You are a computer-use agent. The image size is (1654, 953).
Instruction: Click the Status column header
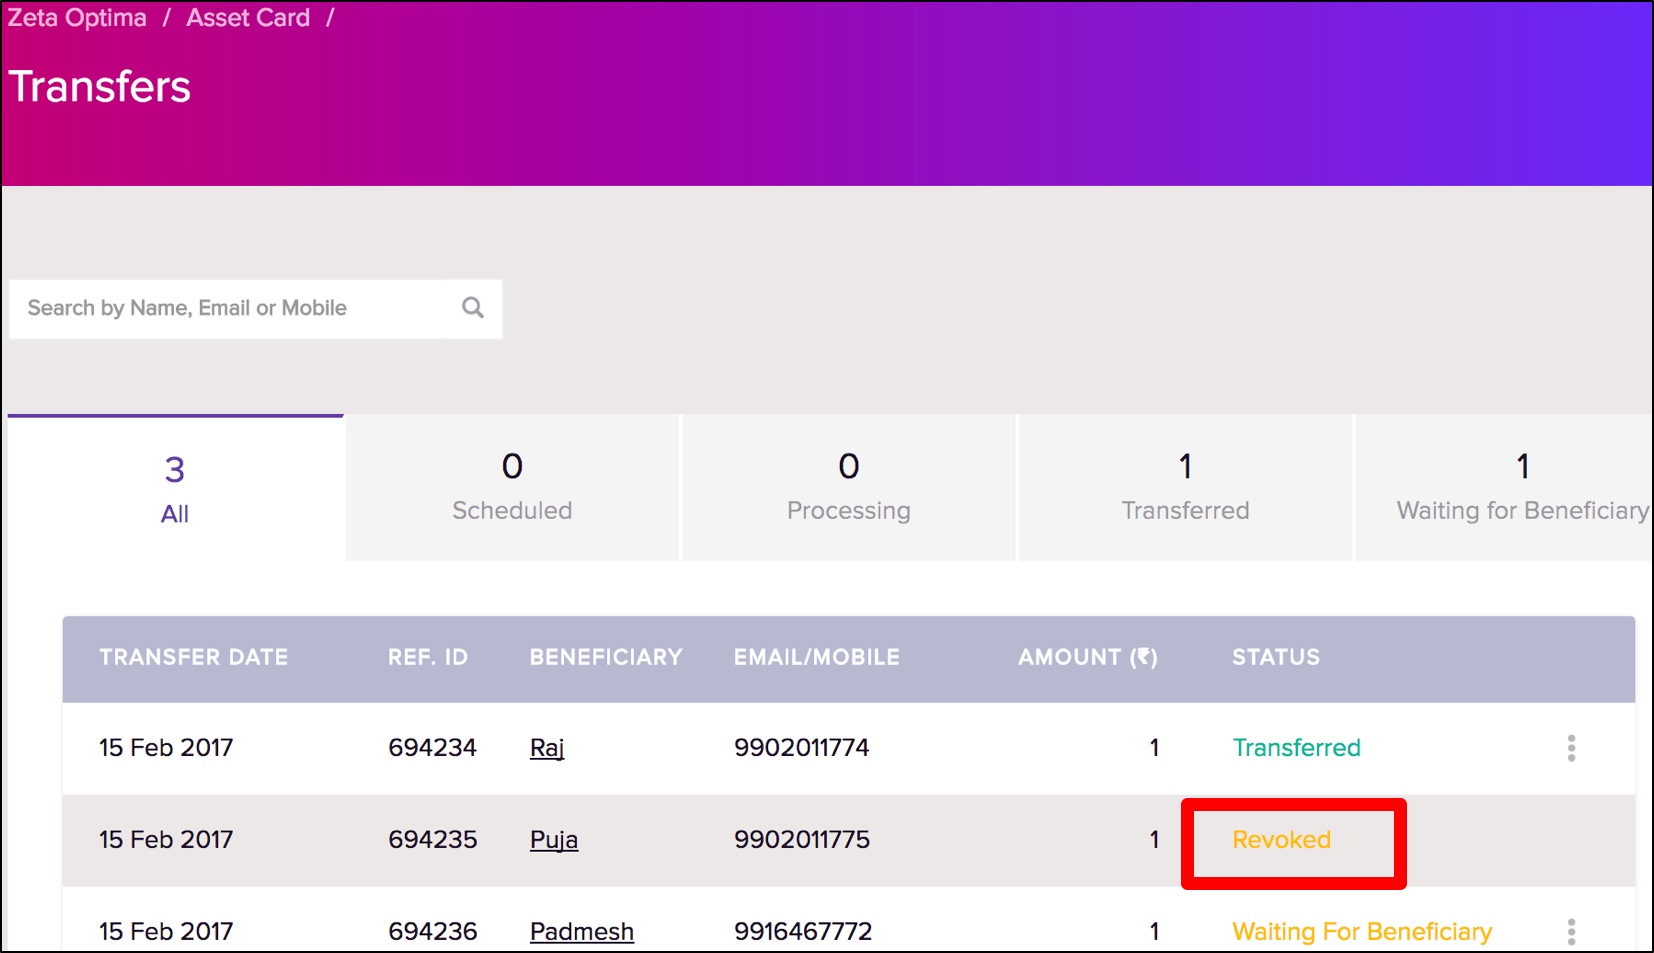click(x=1276, y=657)
